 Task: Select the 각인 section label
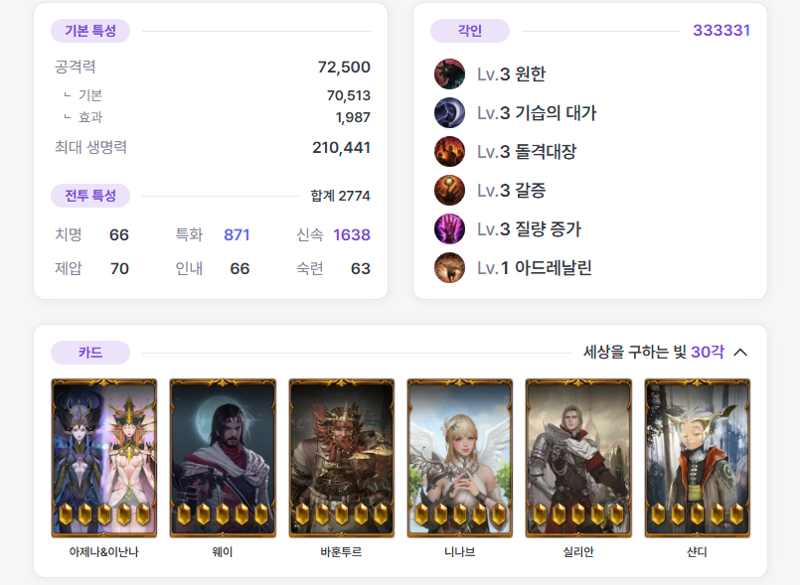[470, 31]
